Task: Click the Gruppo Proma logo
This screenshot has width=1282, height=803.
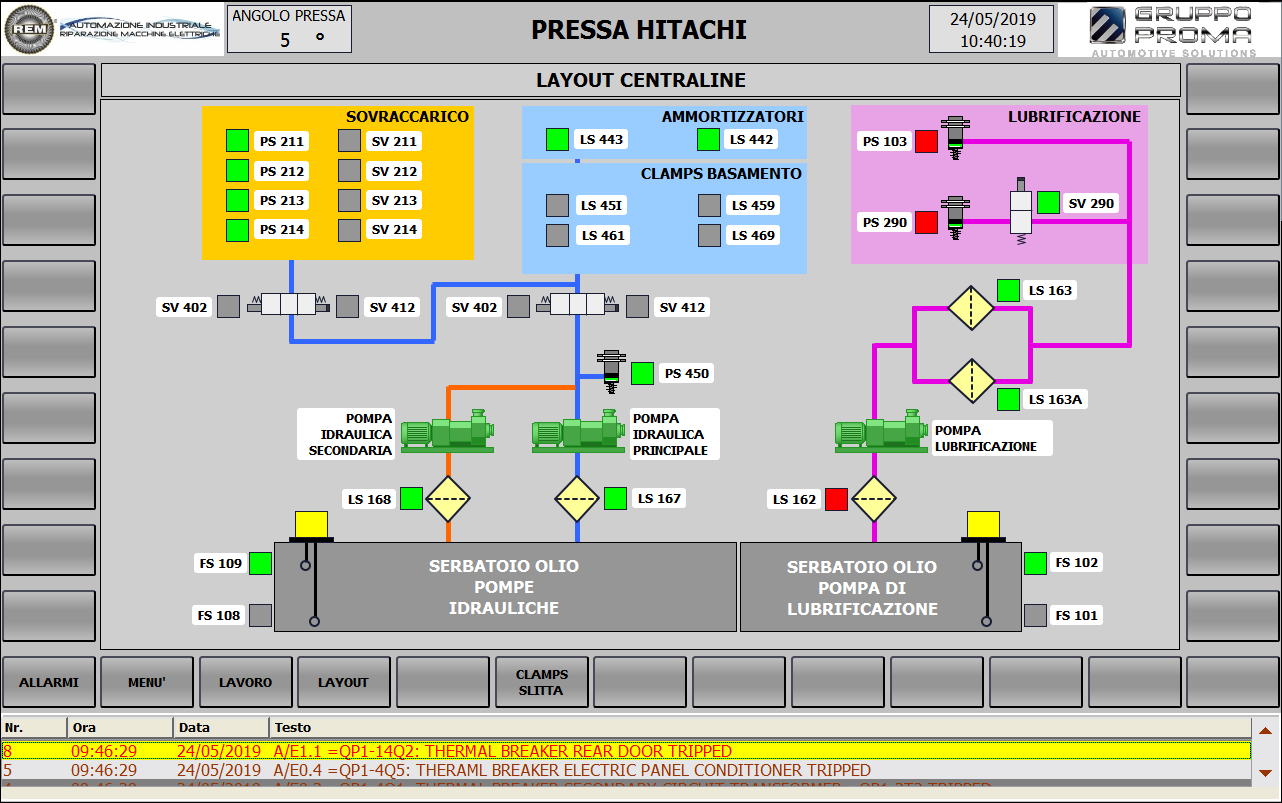Action: coord(1169,30)
